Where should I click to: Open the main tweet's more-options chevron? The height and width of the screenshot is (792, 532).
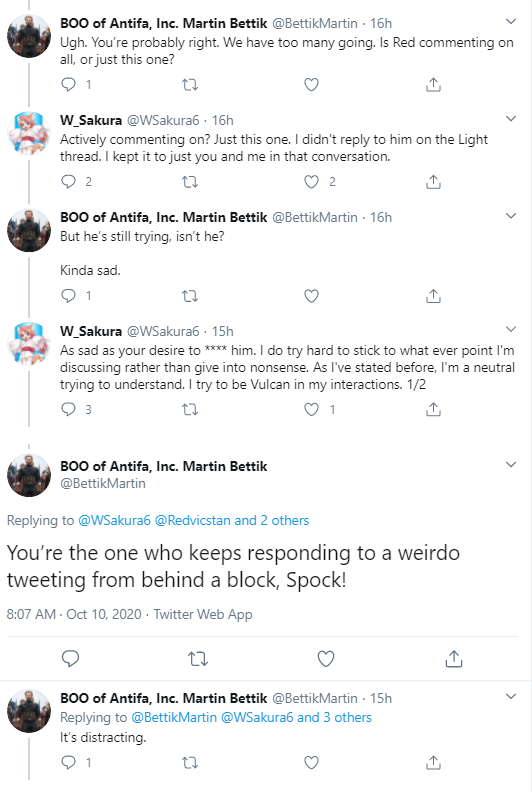[x=511, y=464]
